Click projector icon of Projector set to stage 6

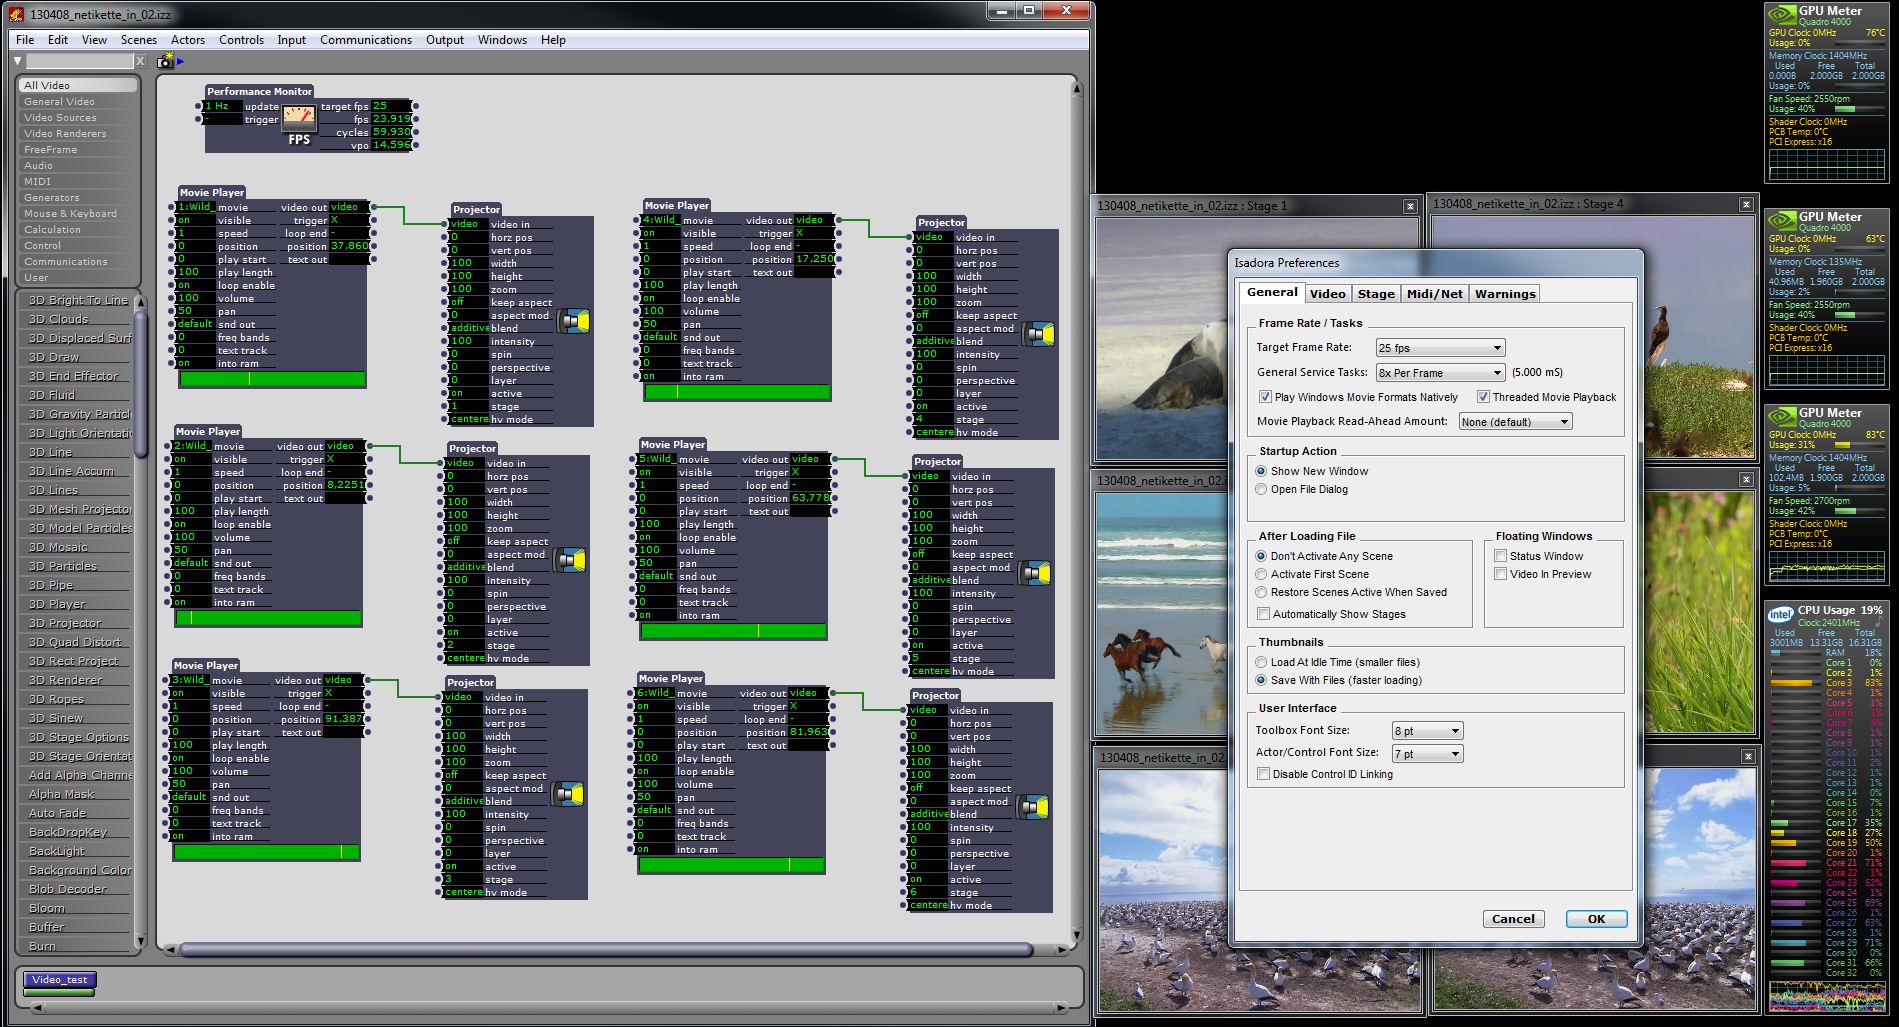click(x=1033, y=807)
